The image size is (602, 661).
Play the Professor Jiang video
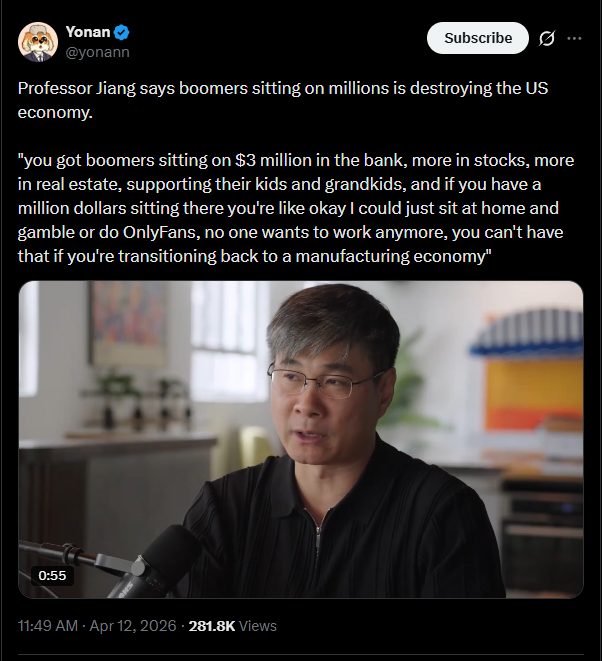(301, 439)
